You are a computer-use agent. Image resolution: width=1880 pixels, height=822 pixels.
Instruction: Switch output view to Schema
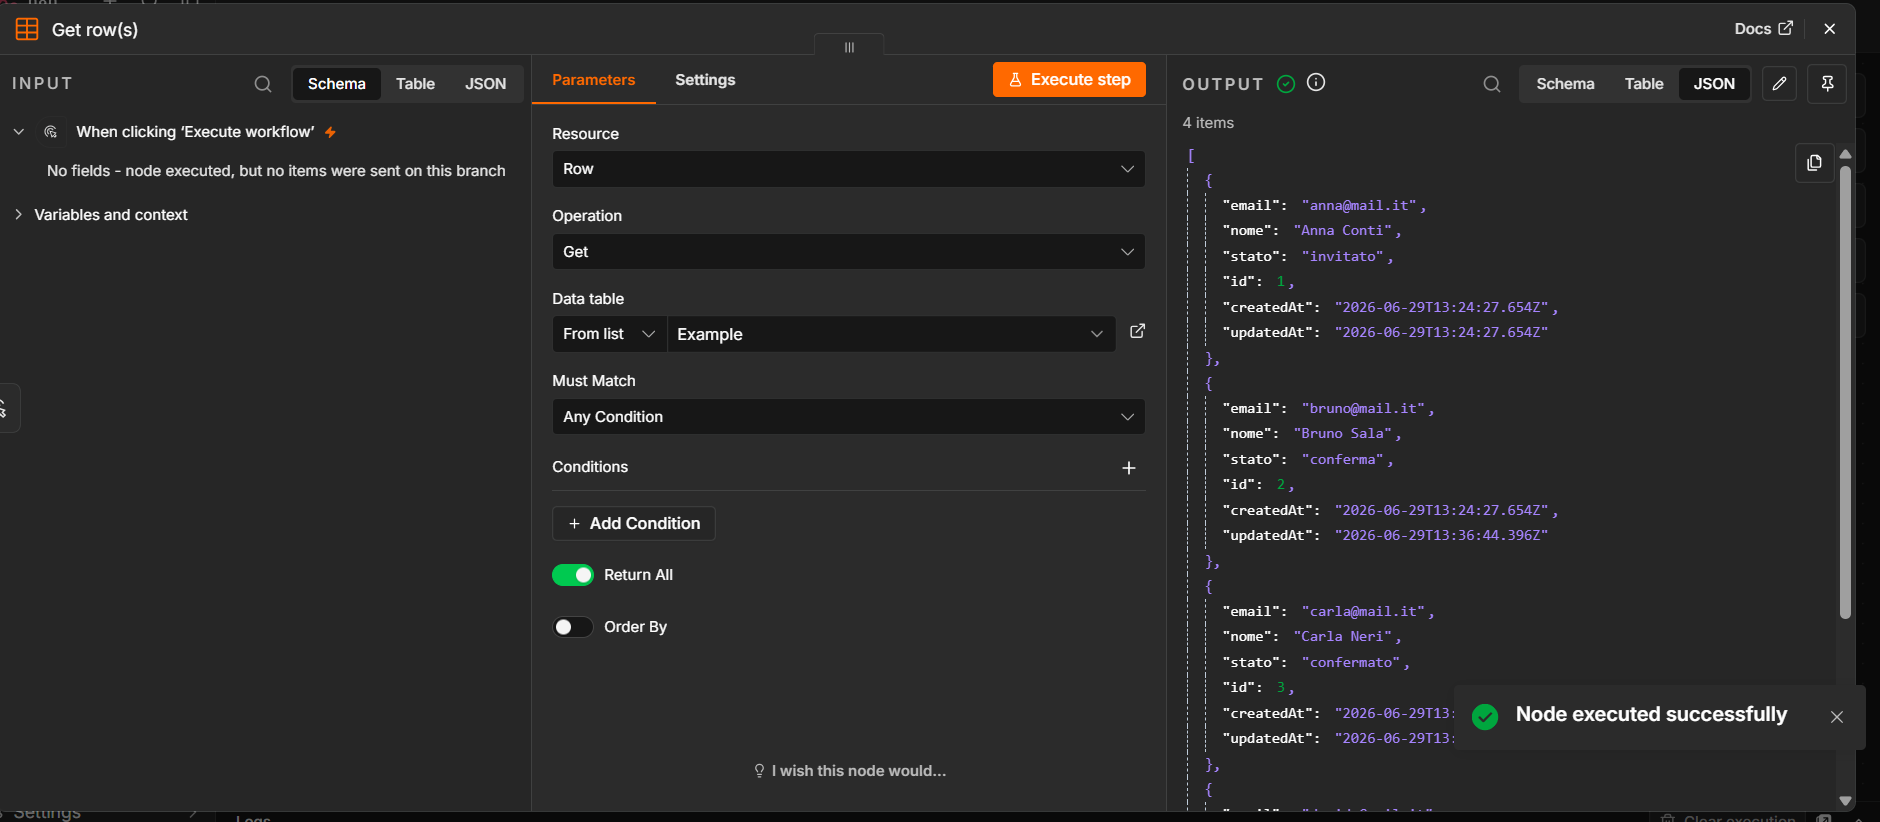click(x=1565, y=84)
